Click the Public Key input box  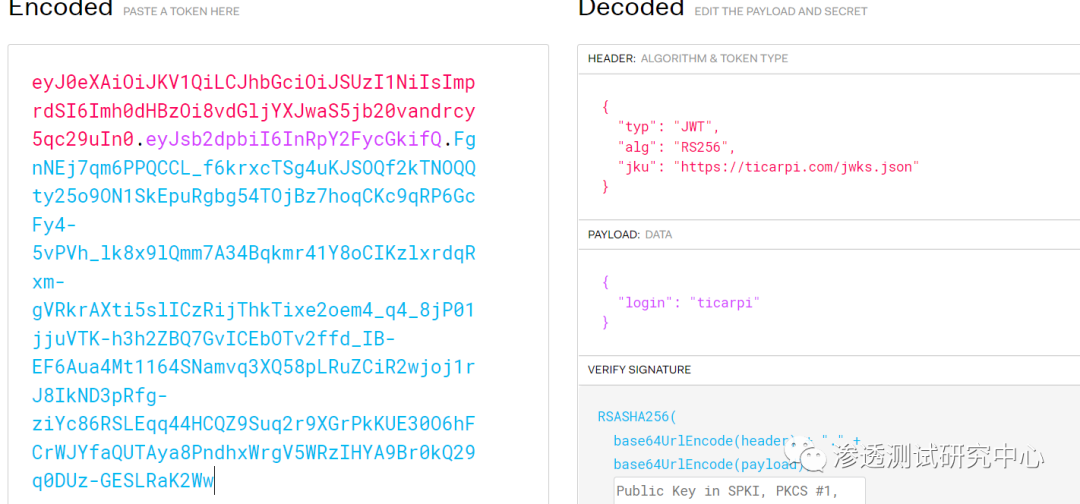point(738,490)
